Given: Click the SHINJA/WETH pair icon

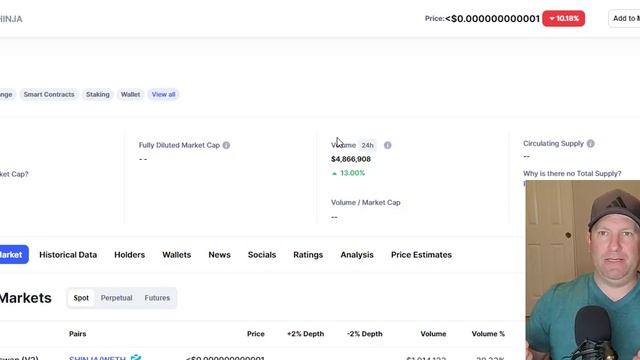Looking at the screenshot, I should pos(136,358).
